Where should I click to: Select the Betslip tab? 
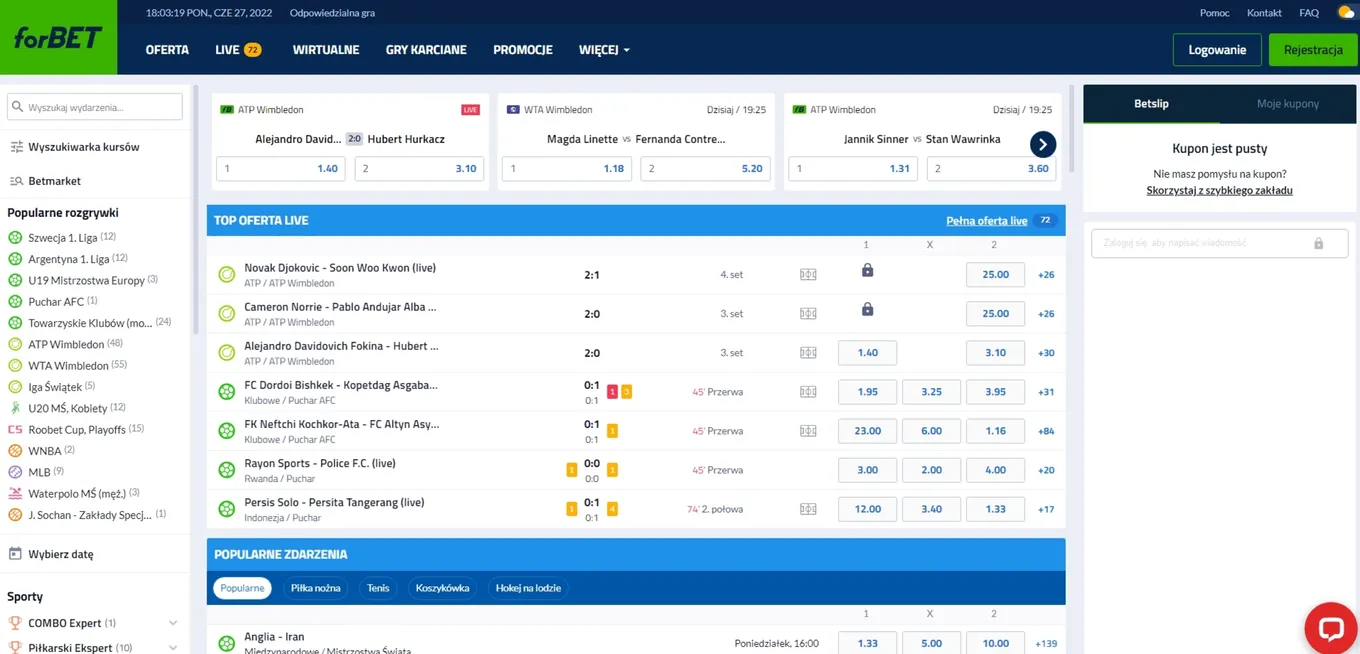point(1151,104)
